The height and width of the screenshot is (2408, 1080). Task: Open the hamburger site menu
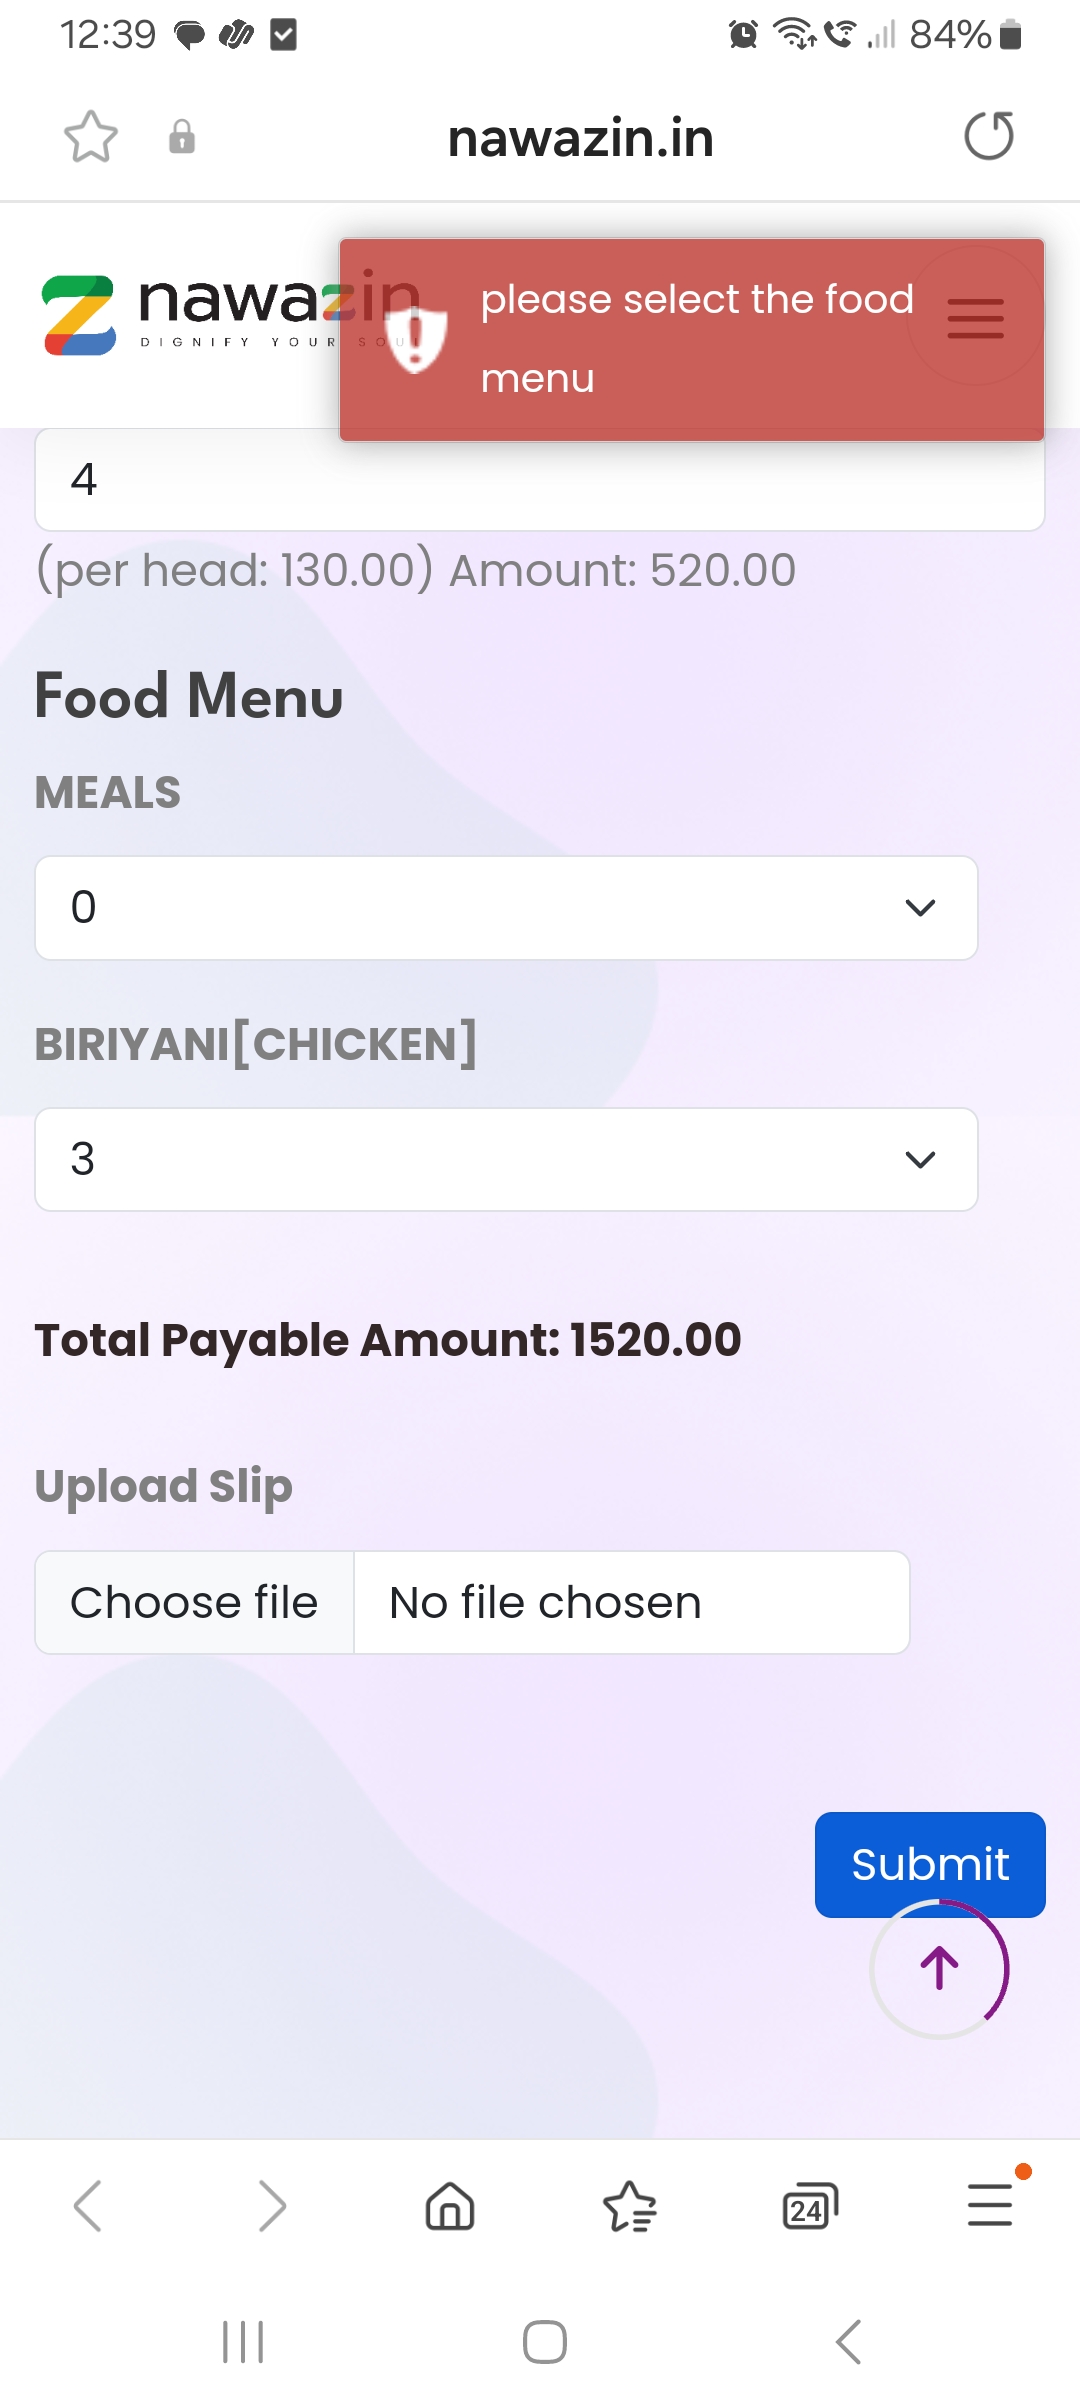pos(975,318)
